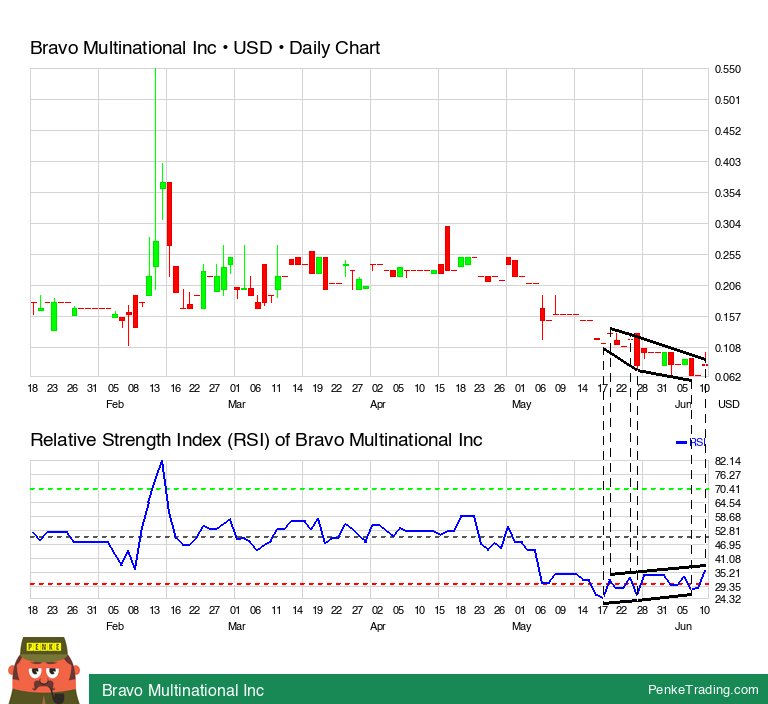Click the 0.550 price axis label
The height and width of the screenshot is (704, 768).
[x=728, y=69]
